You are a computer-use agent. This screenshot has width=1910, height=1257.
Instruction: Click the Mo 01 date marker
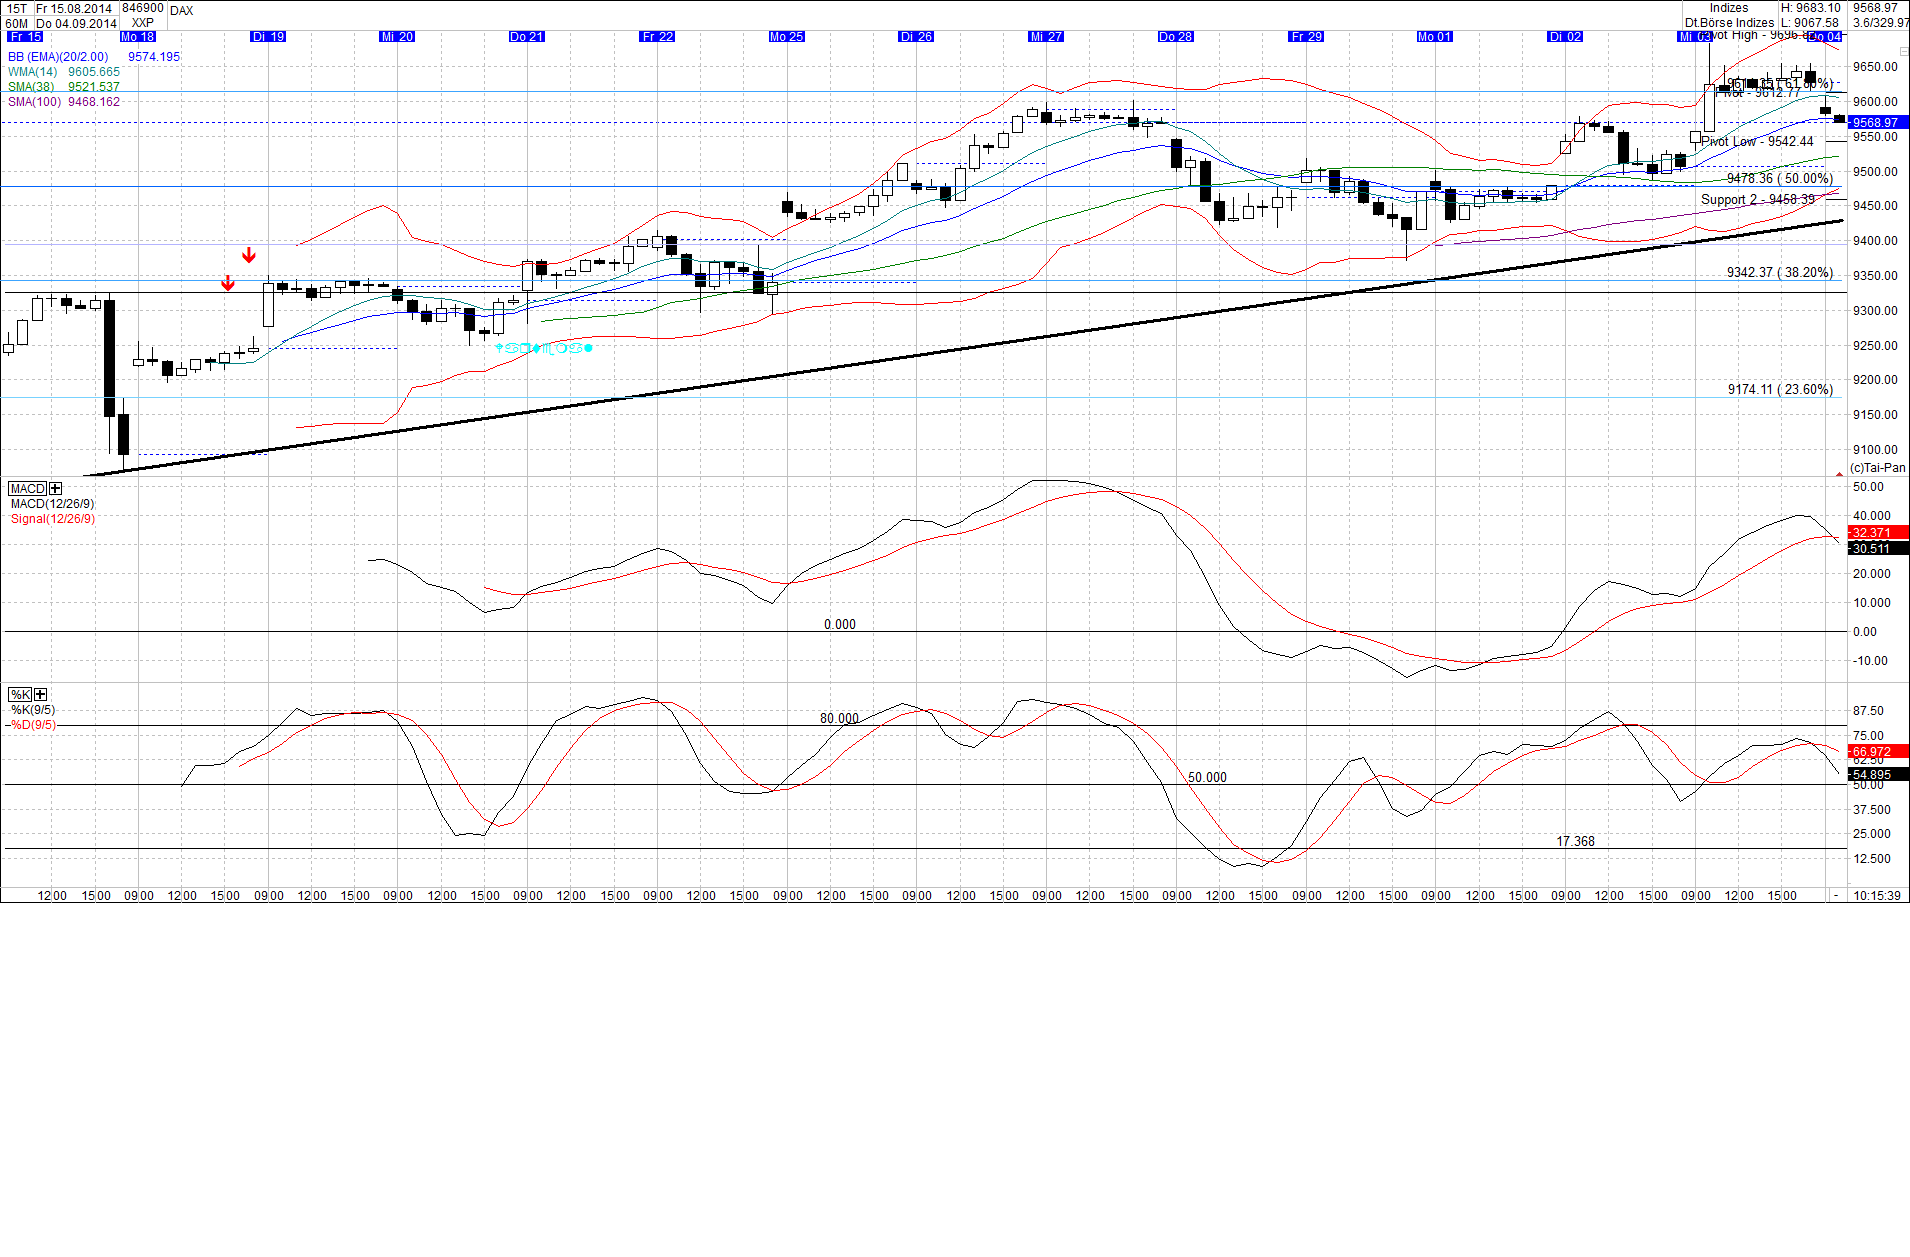tap(1434, 37)
